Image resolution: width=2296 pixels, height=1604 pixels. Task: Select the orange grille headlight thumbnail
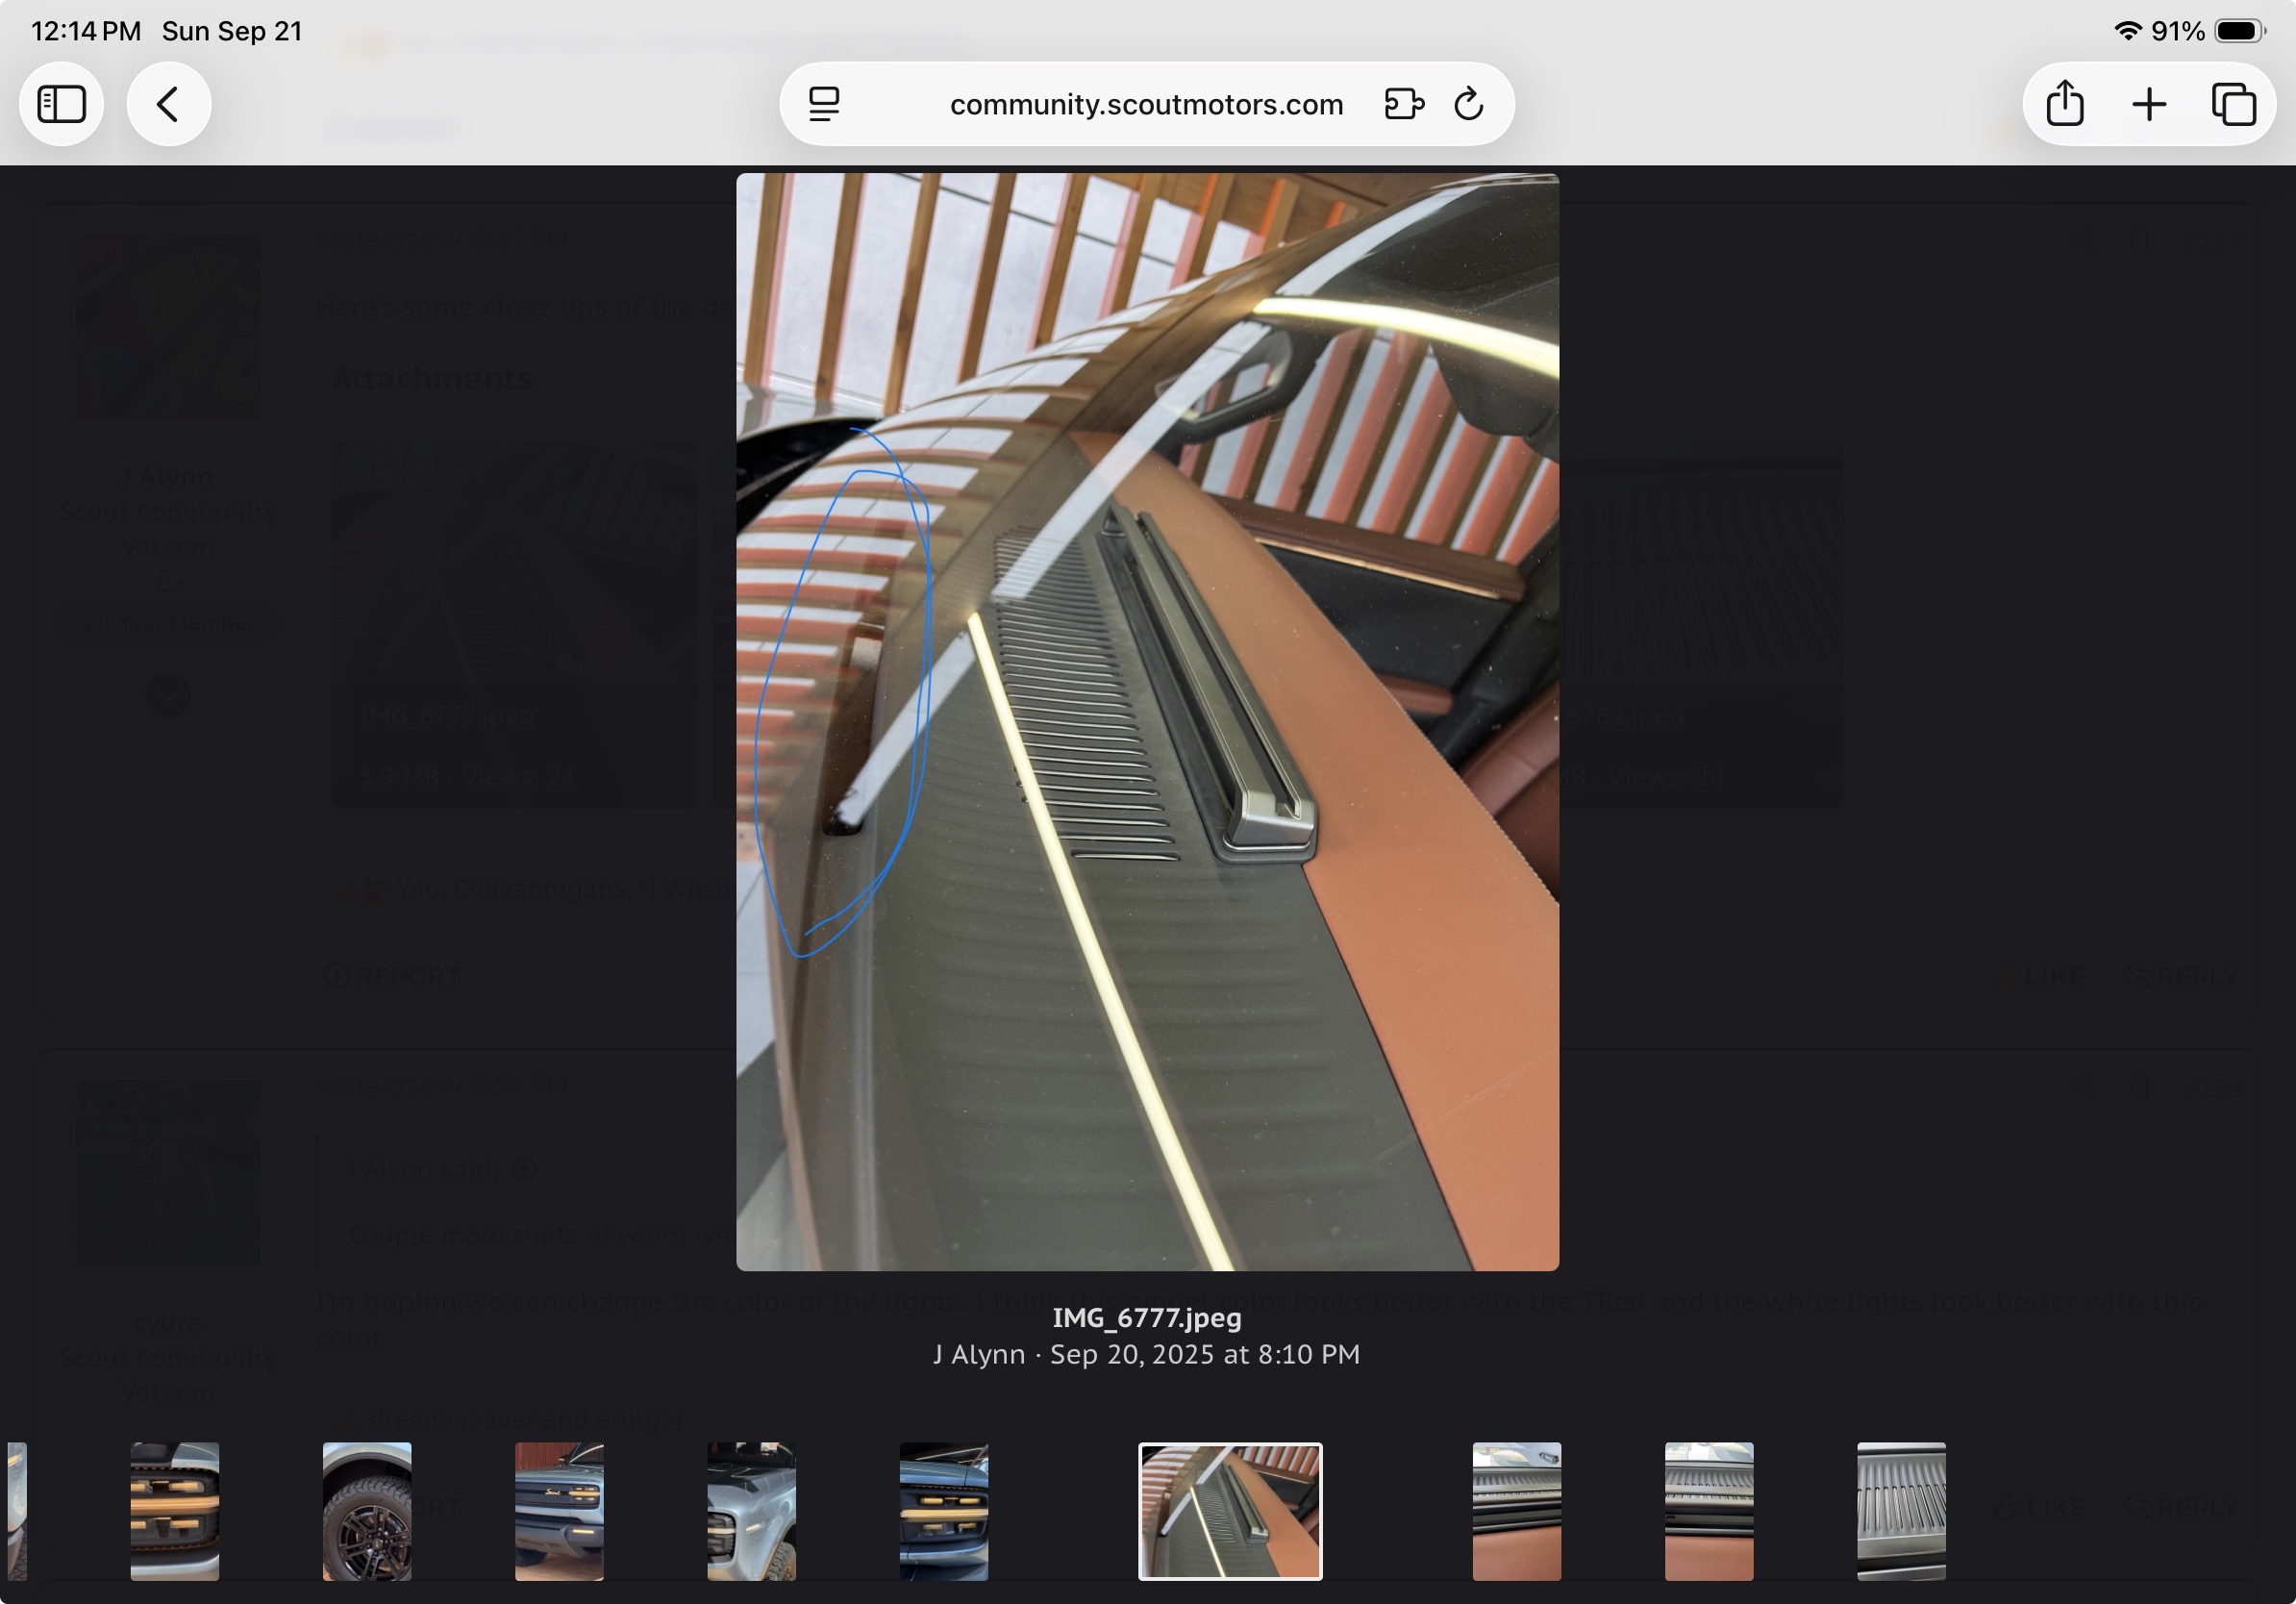coord(174,1510)
